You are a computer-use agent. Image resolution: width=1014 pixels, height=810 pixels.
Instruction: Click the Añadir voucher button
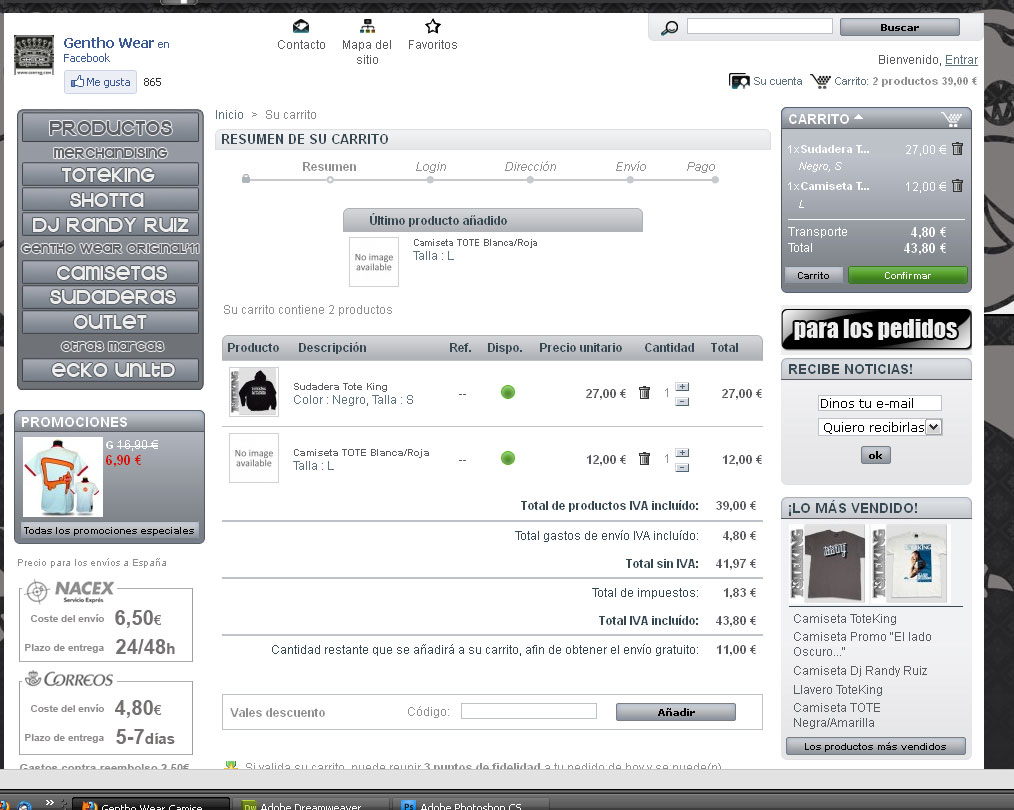click(676, 712)
